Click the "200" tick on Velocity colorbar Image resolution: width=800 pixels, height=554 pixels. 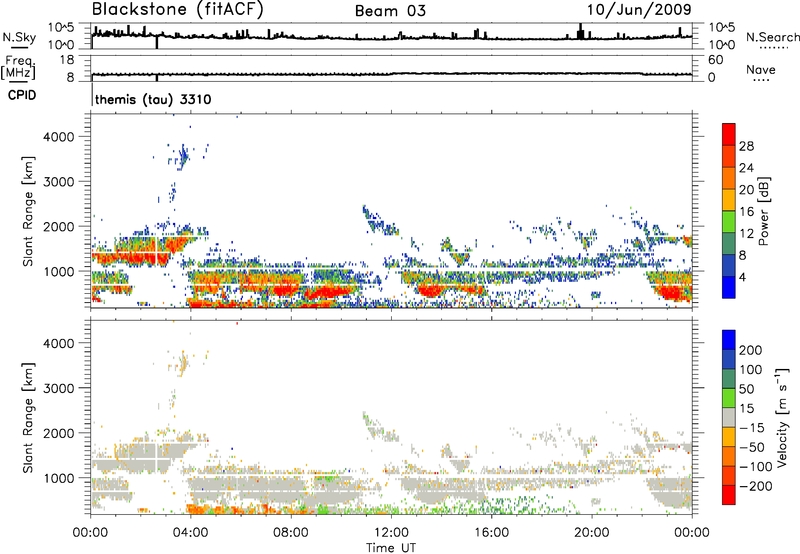pos(751,350)
